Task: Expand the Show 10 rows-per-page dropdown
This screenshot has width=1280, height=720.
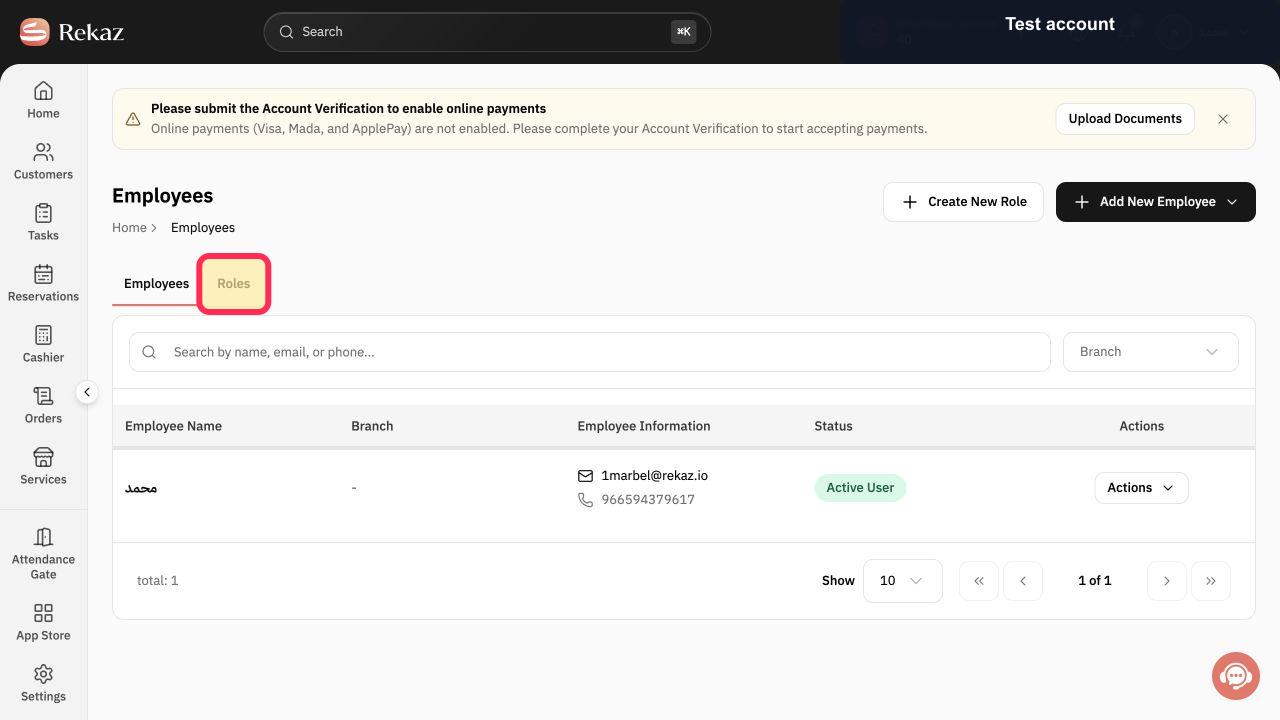Action: (902, 581)
